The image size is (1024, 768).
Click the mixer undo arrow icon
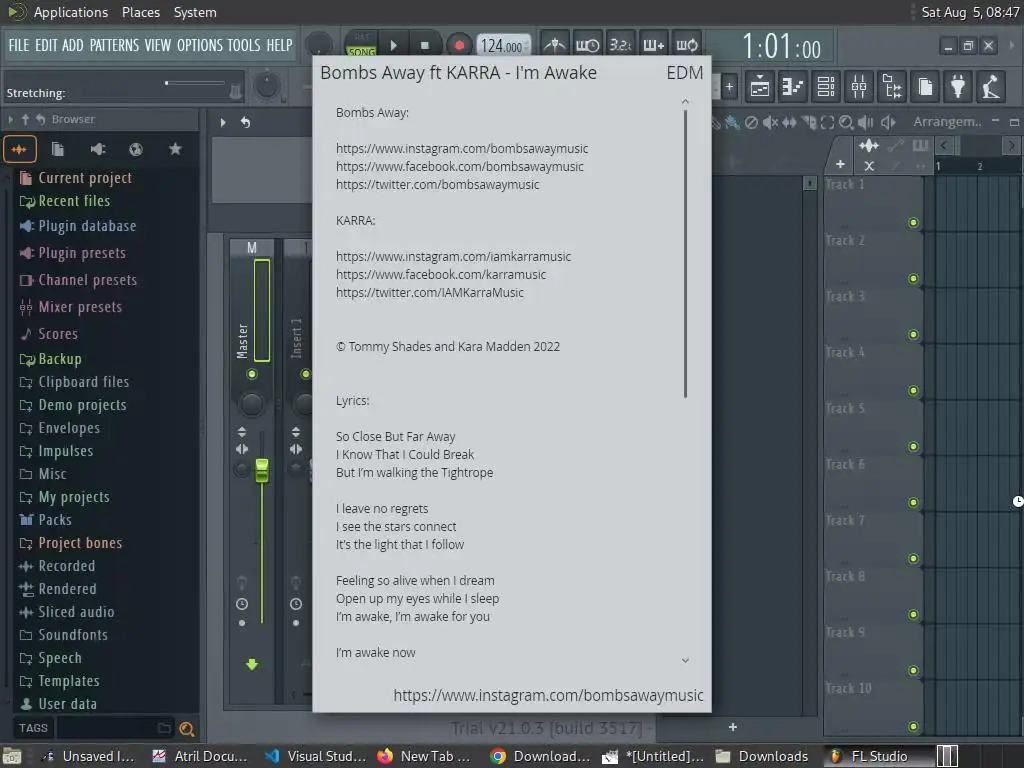click(x=245, y=122)
